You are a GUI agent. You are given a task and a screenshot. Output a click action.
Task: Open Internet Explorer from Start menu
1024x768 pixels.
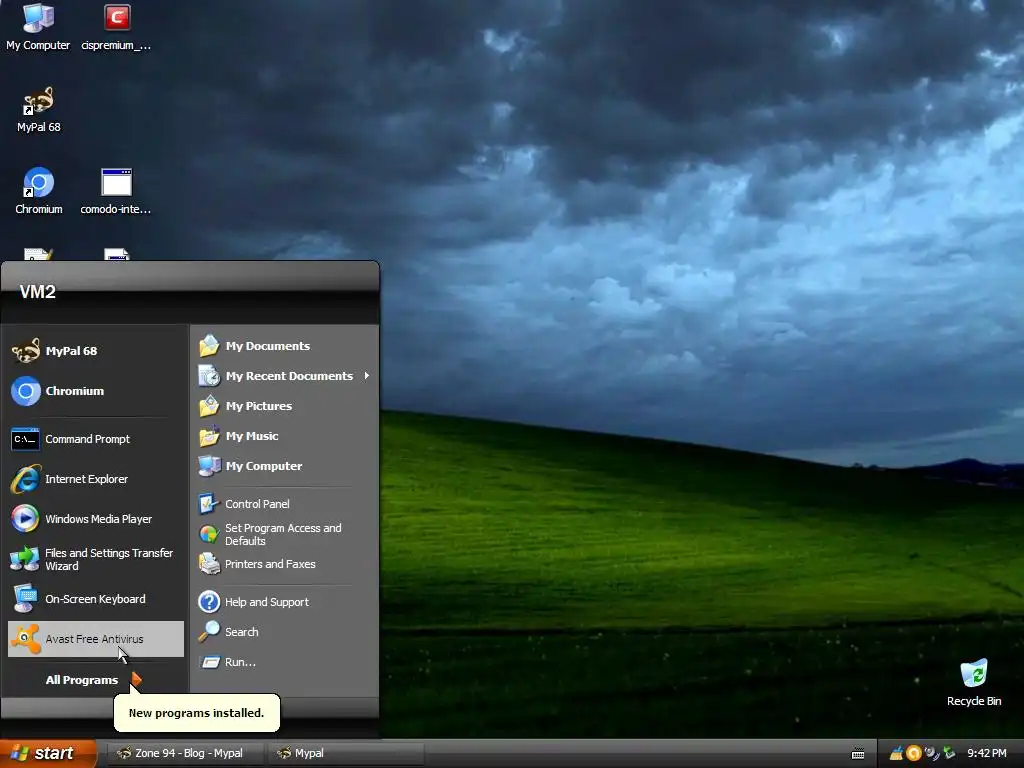pyautogui.click(x=95, y=479)
